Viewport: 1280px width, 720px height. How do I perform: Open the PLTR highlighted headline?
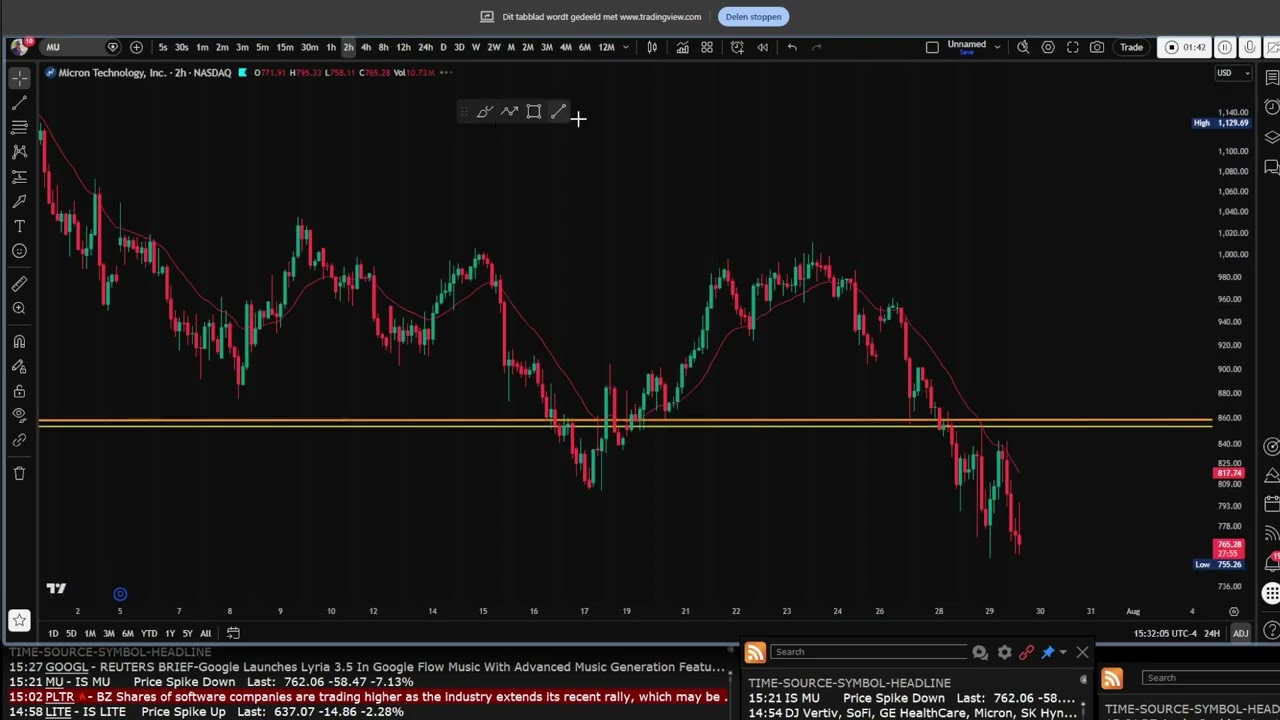click(367, 697)
